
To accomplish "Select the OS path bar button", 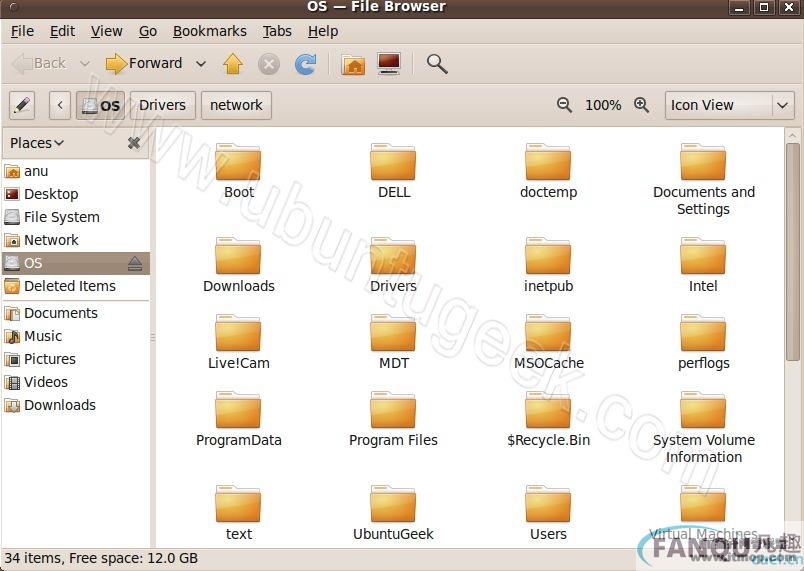I will tap(100, 106).
